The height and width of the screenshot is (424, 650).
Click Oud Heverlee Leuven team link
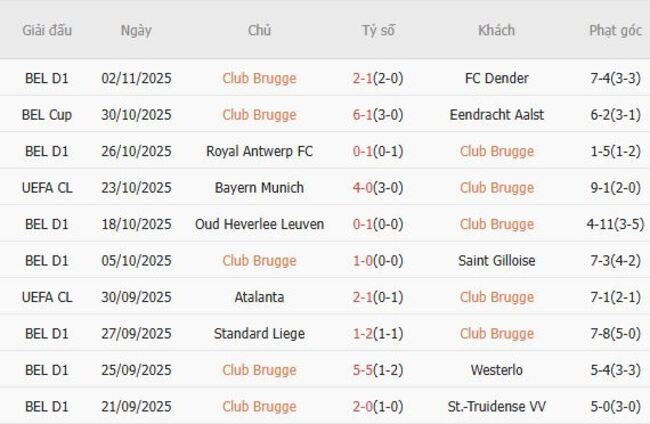(259, 224)
